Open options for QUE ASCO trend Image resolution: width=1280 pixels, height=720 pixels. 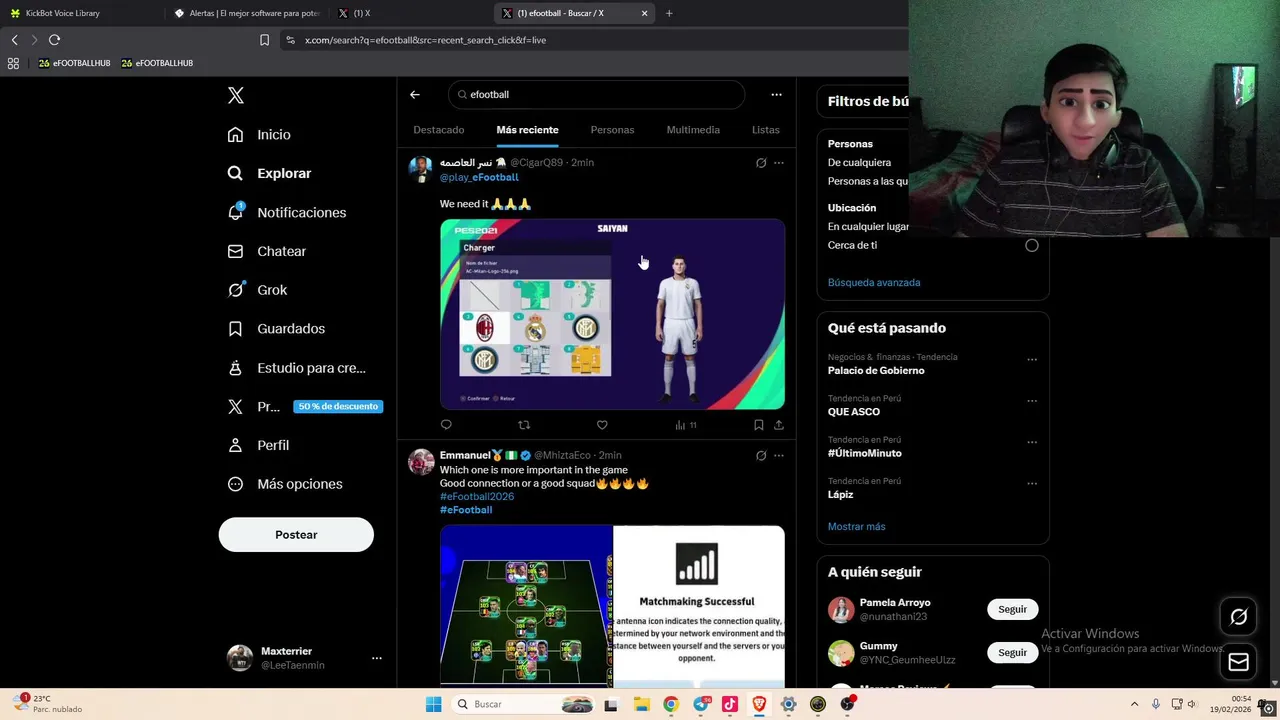coord(1032,401)
